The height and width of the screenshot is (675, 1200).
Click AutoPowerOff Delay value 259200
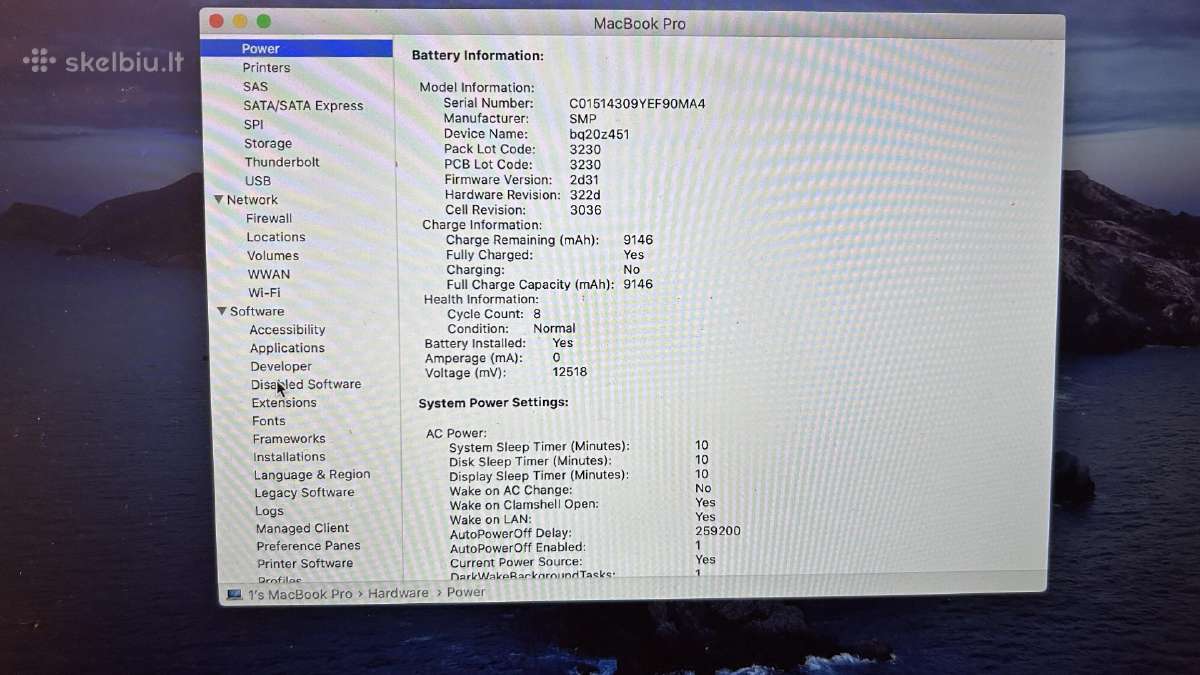(x=718, y=531)
